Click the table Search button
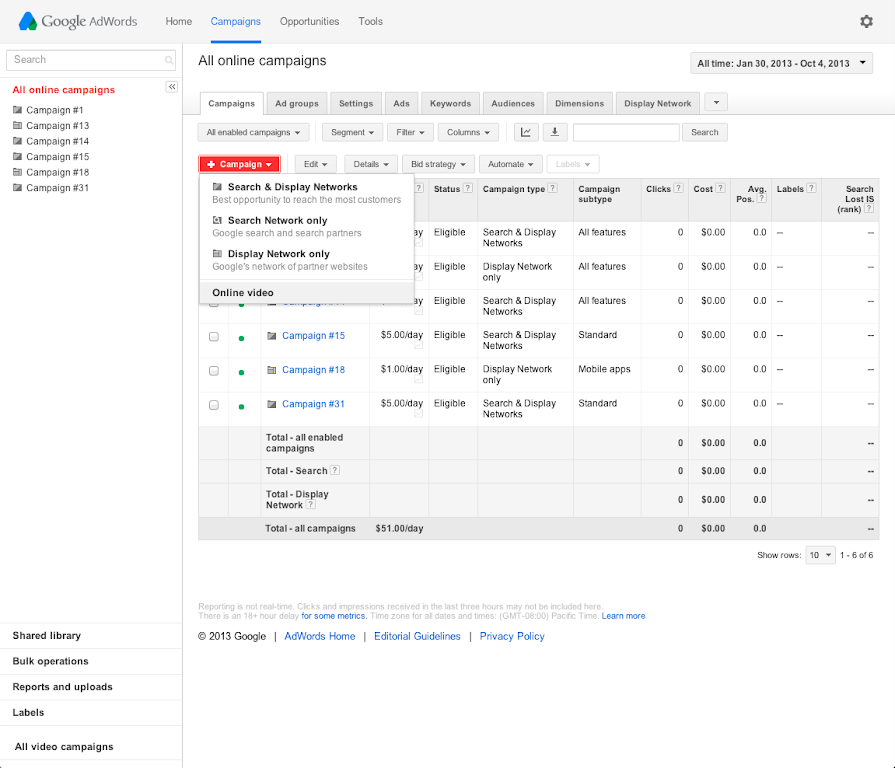 click(x=704, y=132)
